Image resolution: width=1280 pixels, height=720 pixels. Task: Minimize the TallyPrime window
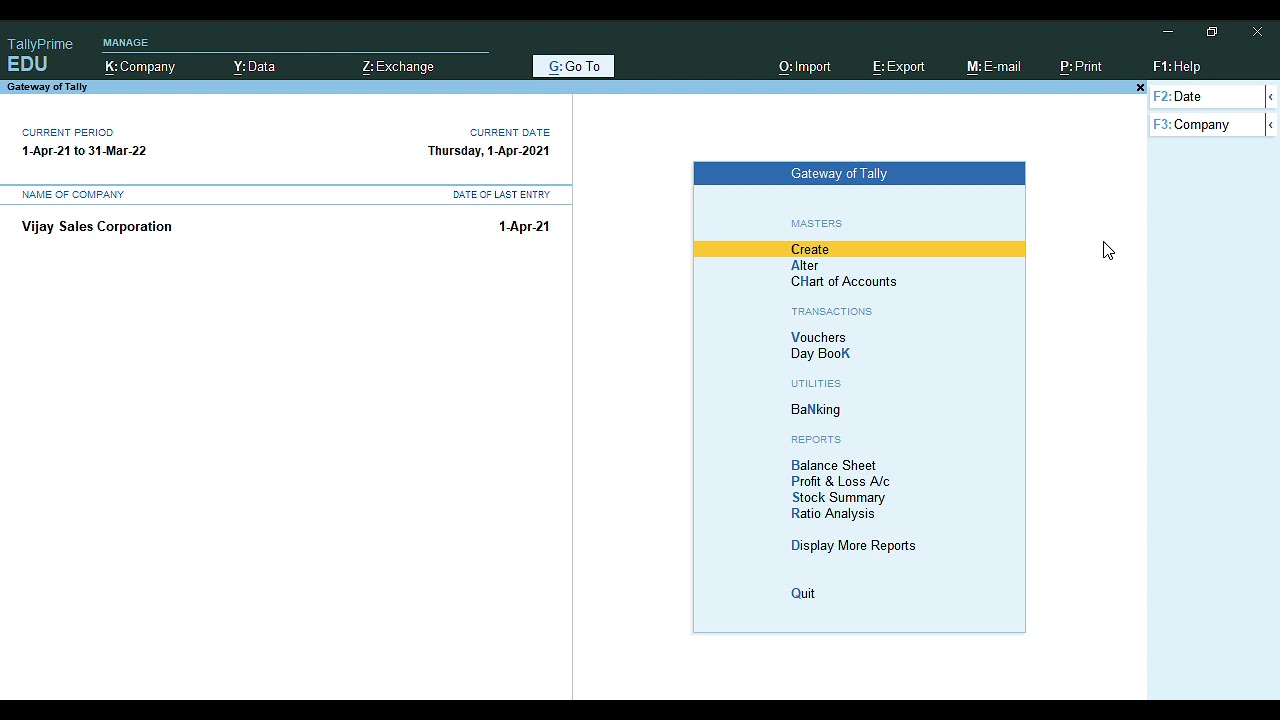tap(1168, 32)
